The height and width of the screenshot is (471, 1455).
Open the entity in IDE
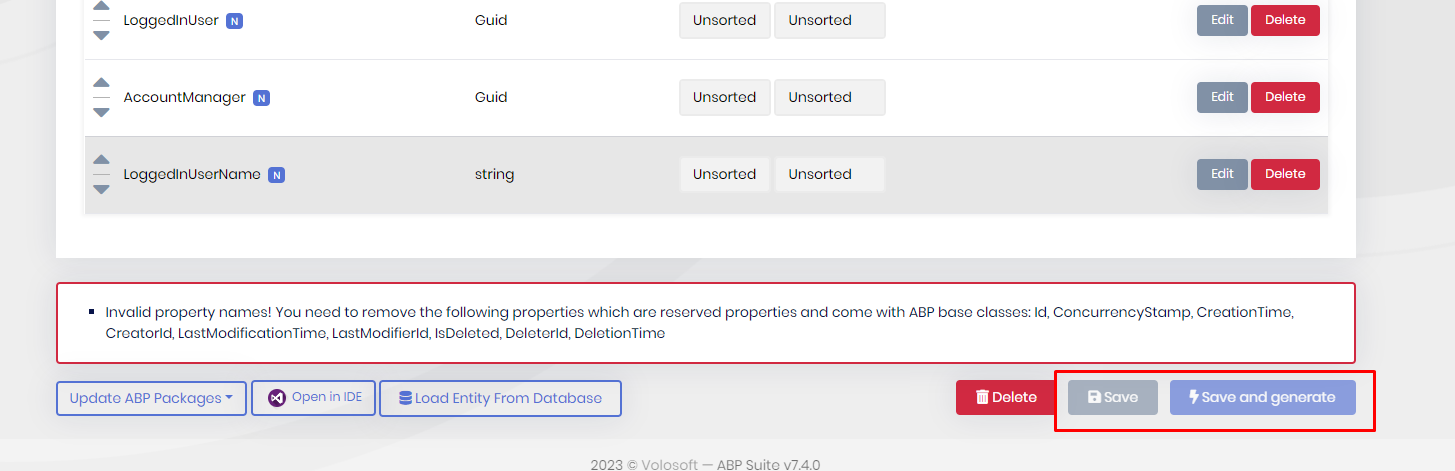pyautogui.click(x=313, y=397)
